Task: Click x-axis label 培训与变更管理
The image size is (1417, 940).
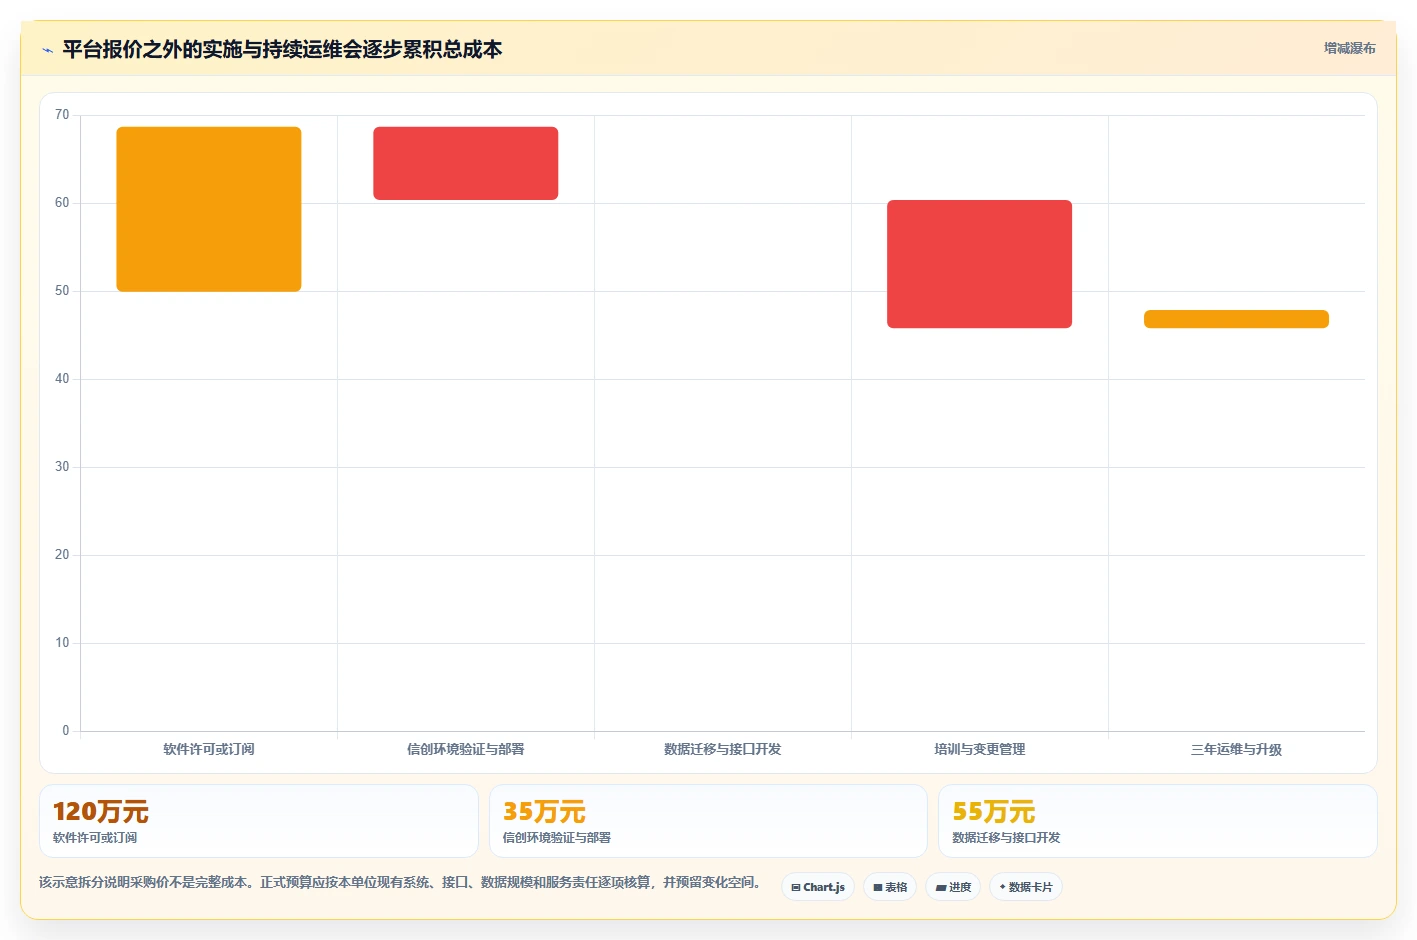Action: 979,749
